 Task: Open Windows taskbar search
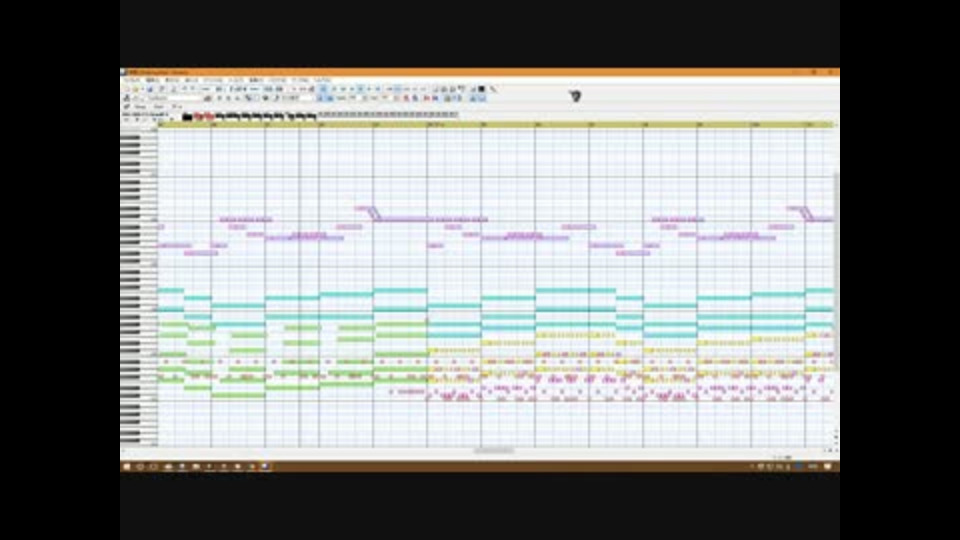tap(140, 467)
